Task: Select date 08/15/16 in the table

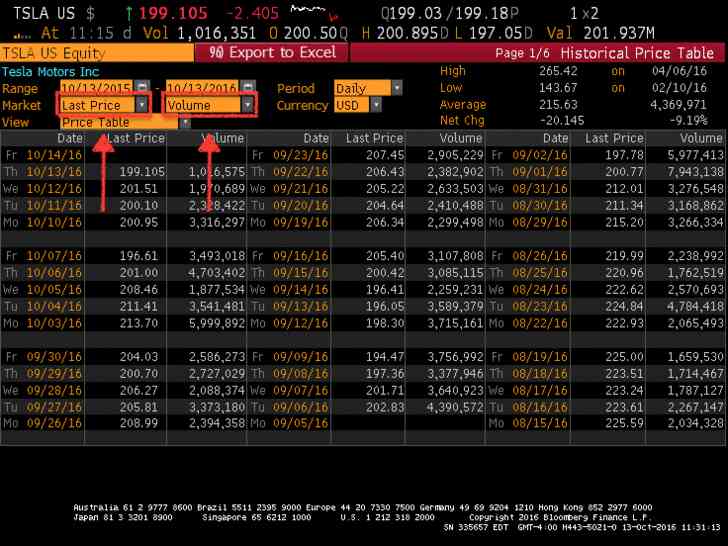Action: (540, 423)
